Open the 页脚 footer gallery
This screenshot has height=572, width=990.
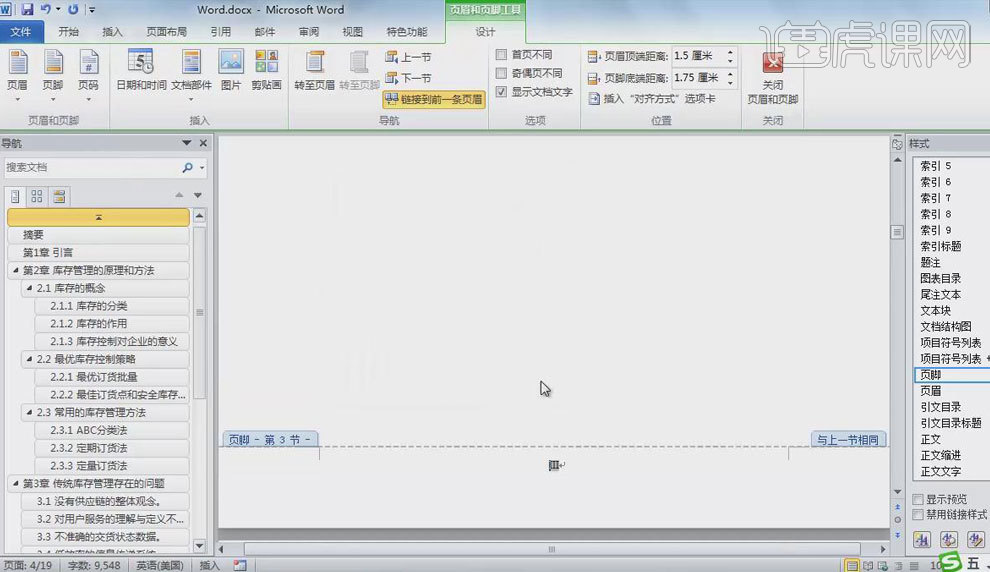pyautogui.click(x=53, y=76)
